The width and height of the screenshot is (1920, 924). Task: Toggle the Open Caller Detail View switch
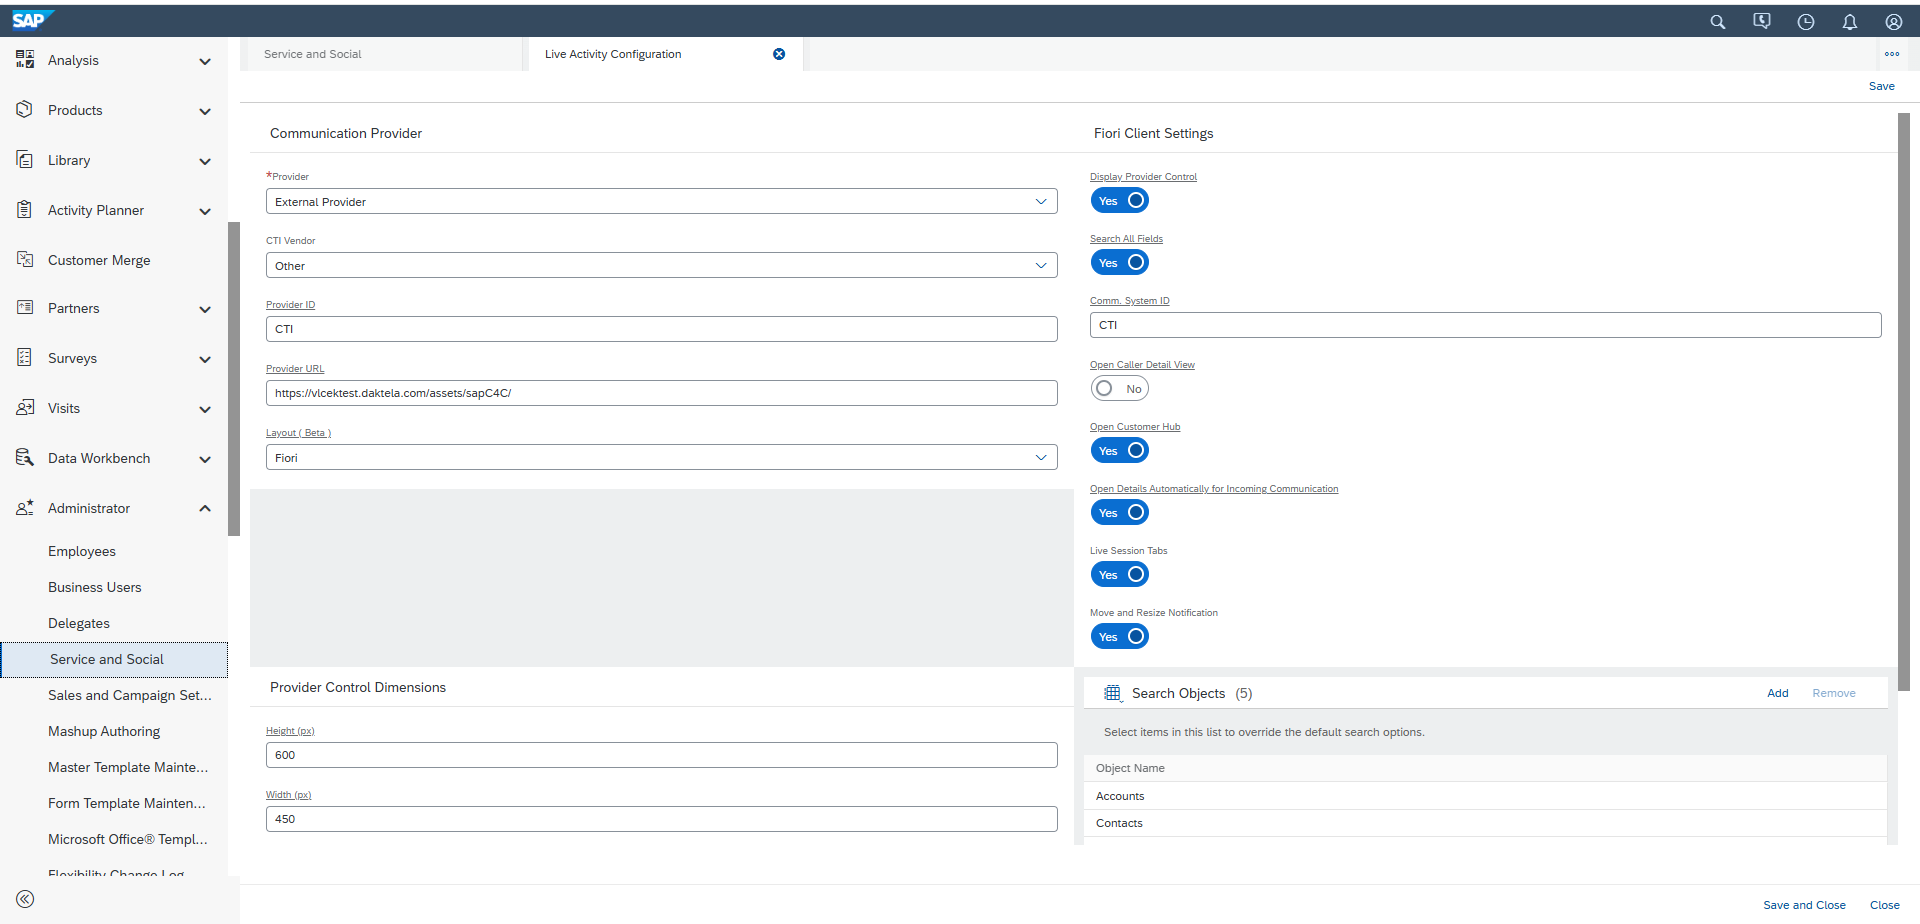[x=1119, y=389]
